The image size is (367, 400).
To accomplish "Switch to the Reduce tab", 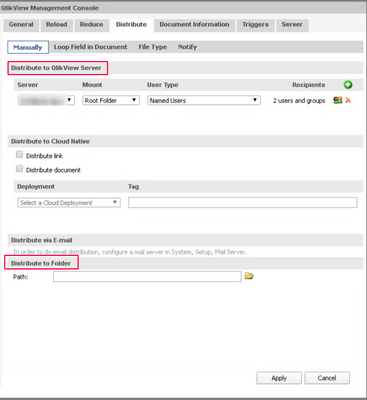I will (91, 25).
